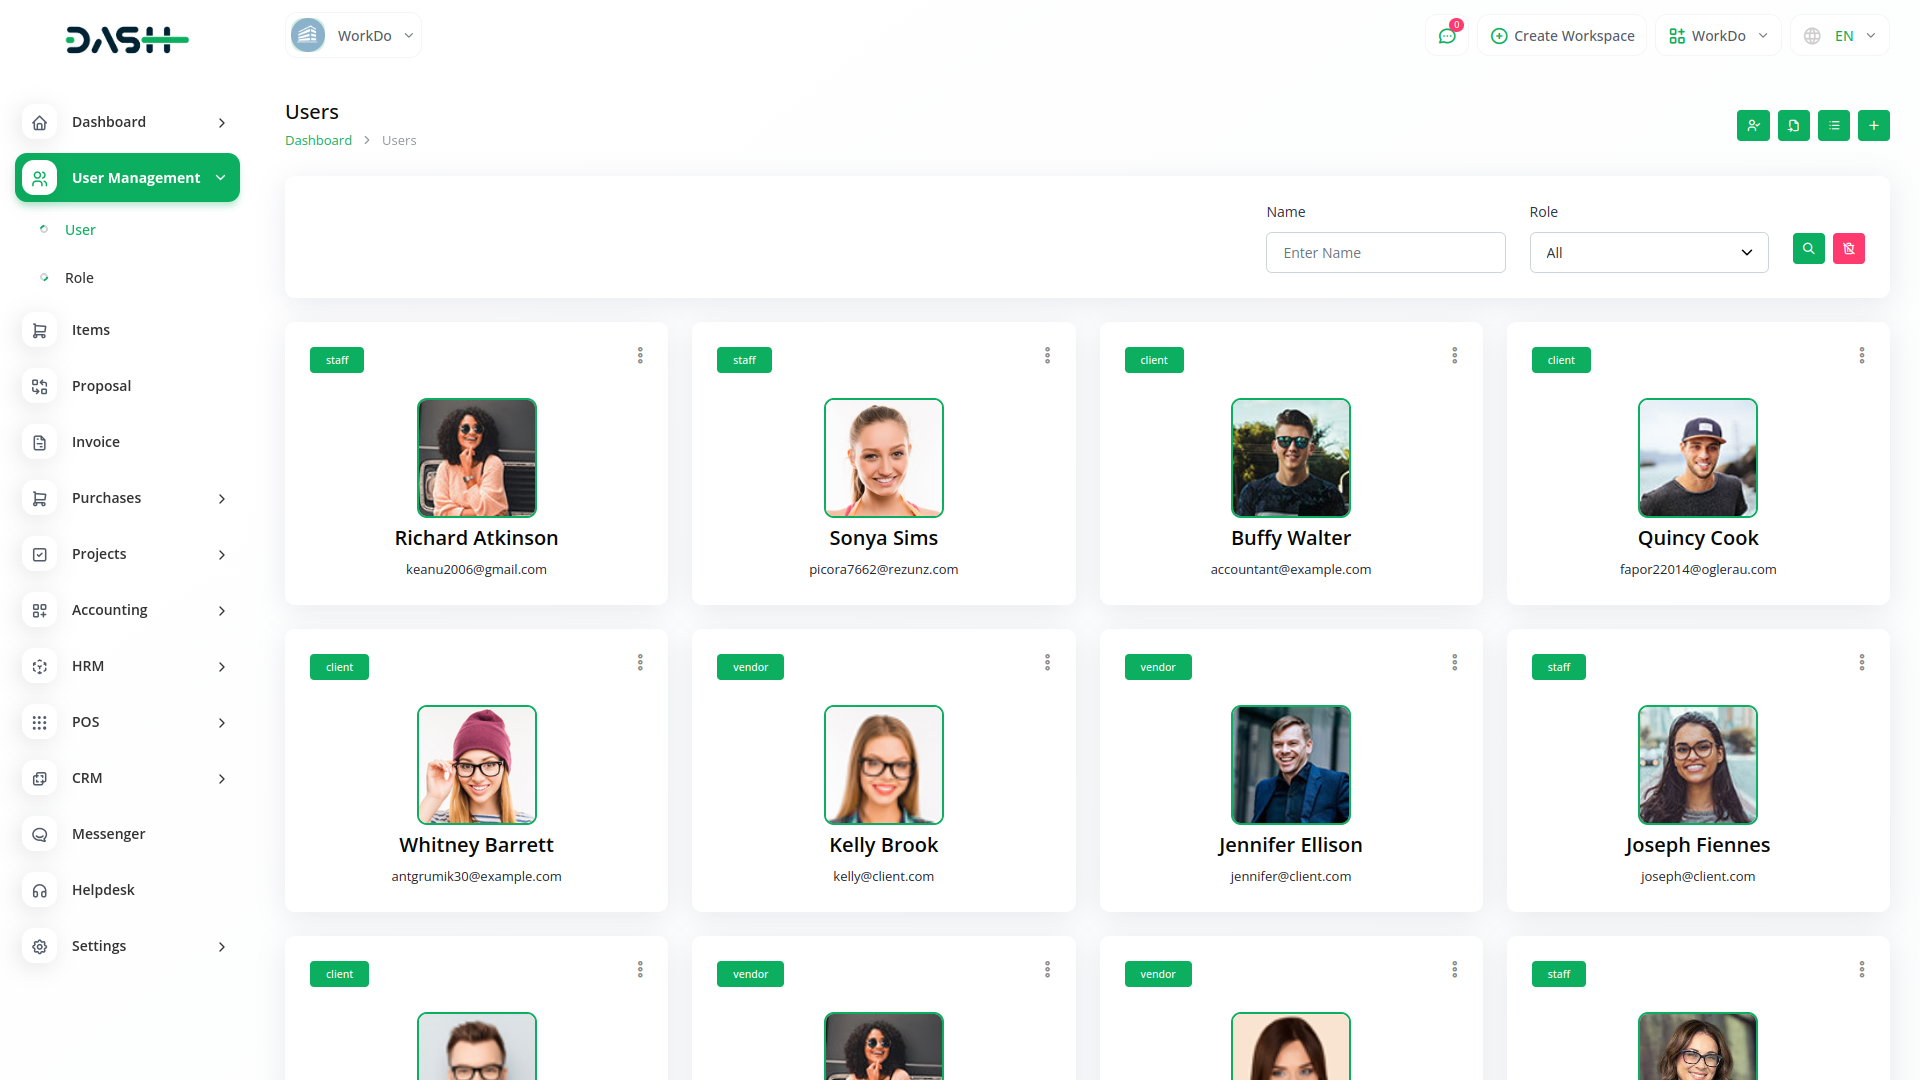Open three-dot menu on Richard Atkinson card
1920x1080 pixels.
click(640, 355)
